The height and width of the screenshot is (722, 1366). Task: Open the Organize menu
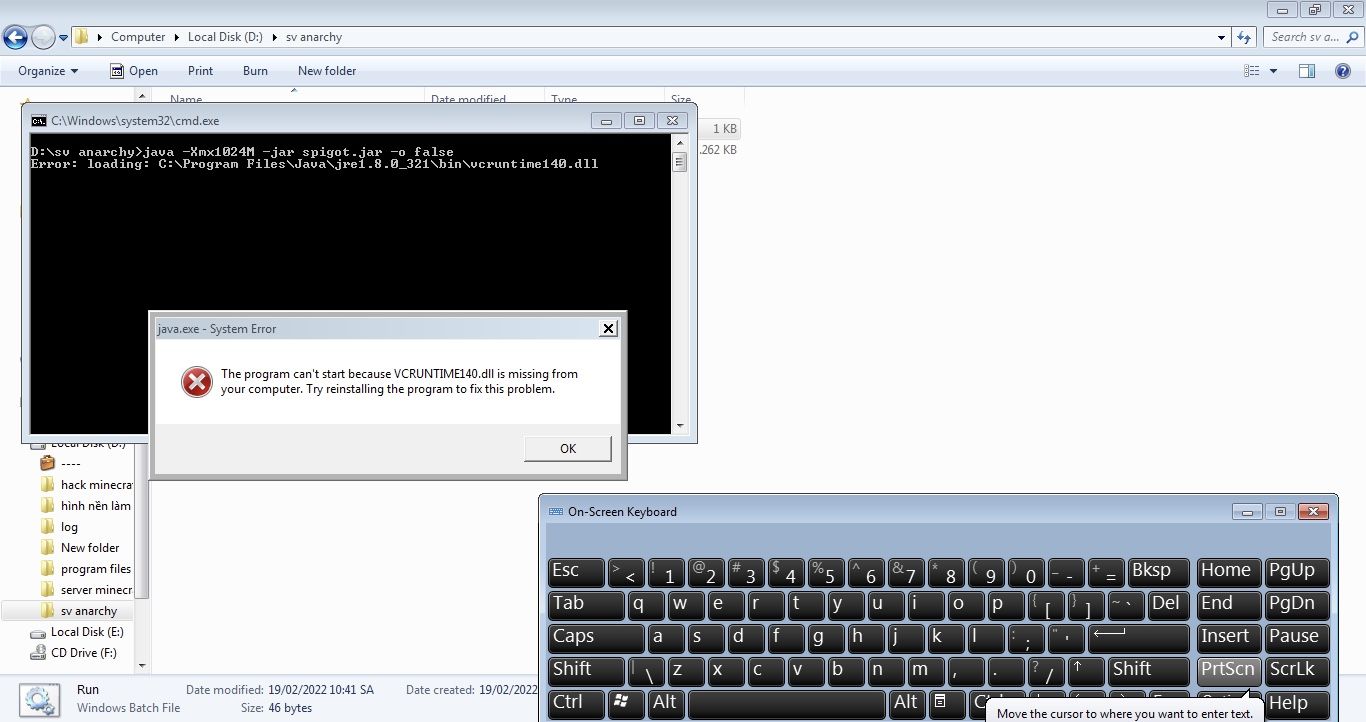48,71
